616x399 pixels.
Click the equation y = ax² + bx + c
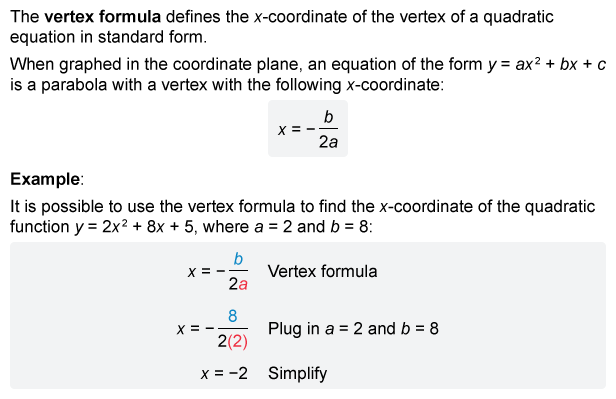547,64
